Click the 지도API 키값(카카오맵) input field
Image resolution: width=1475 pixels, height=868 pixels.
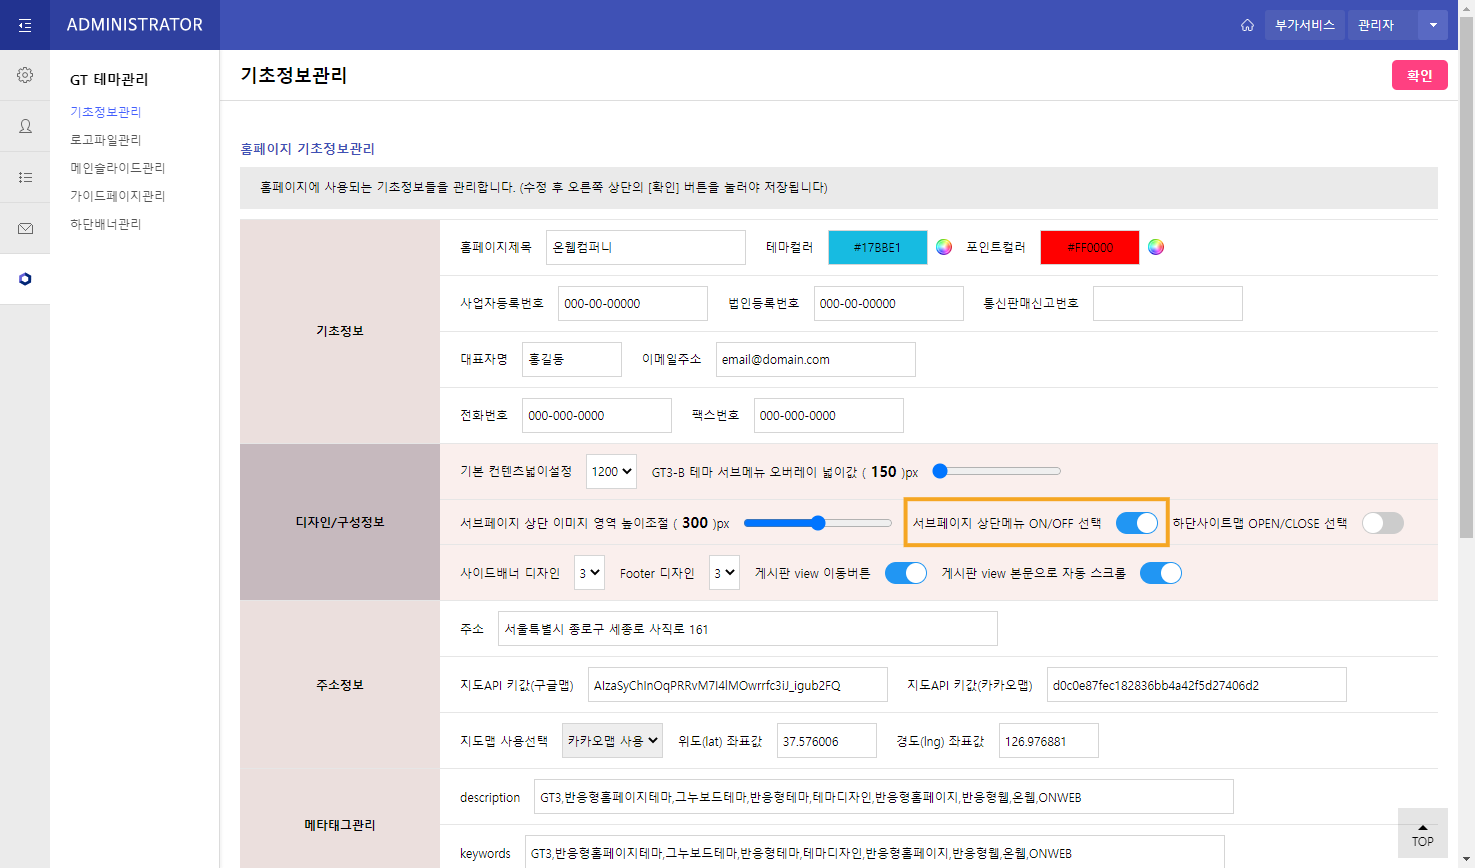click(1197, 685)
